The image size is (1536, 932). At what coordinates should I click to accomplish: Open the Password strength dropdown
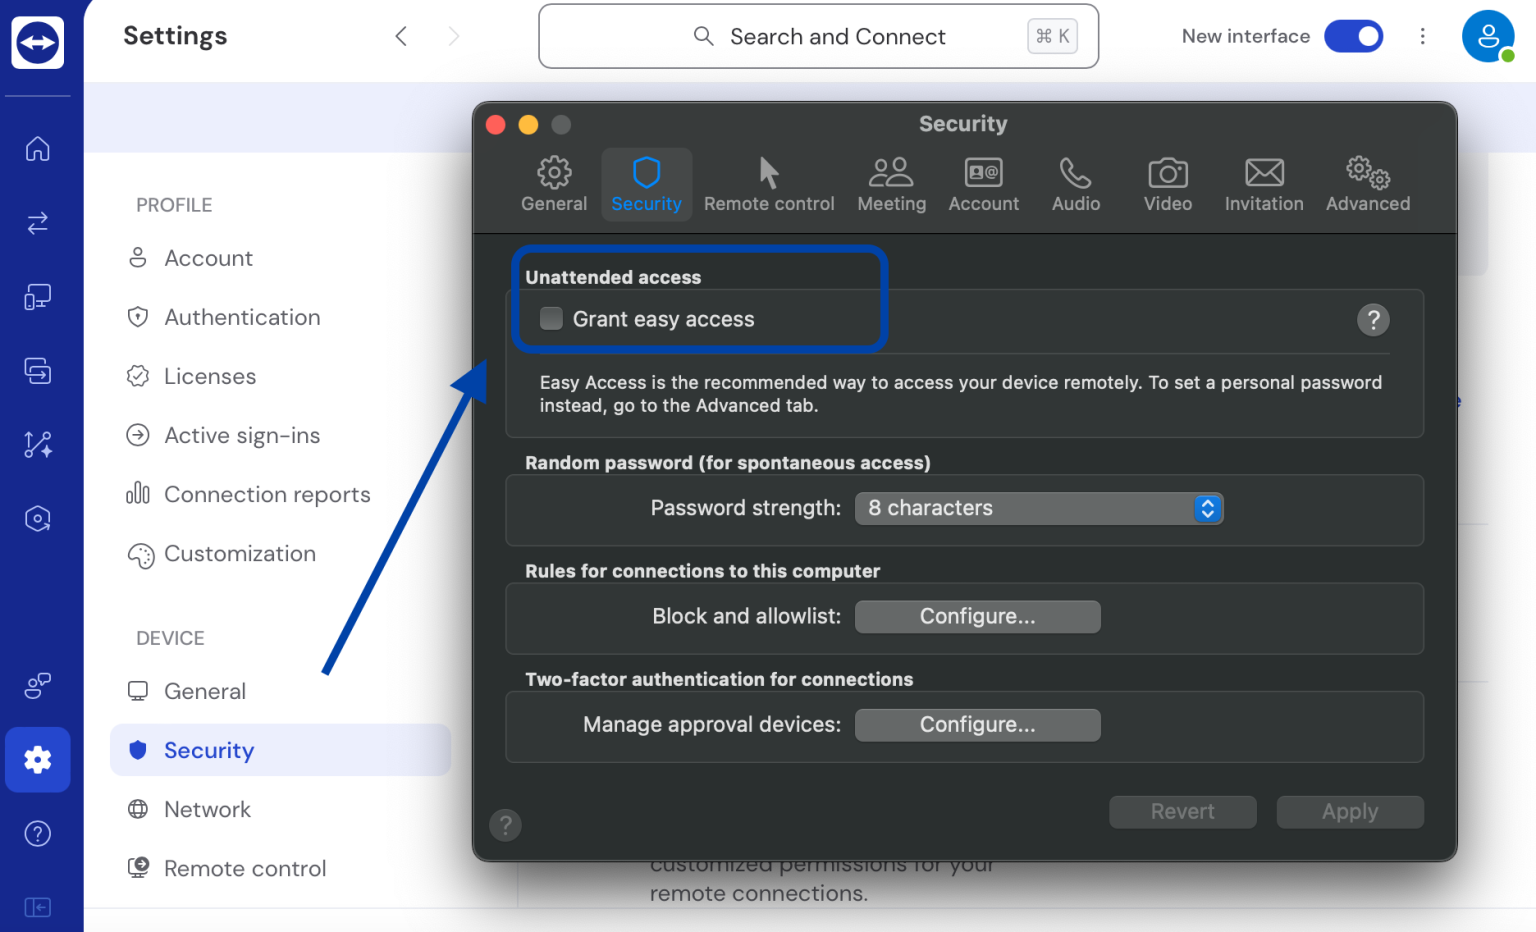coord(1038,508)
